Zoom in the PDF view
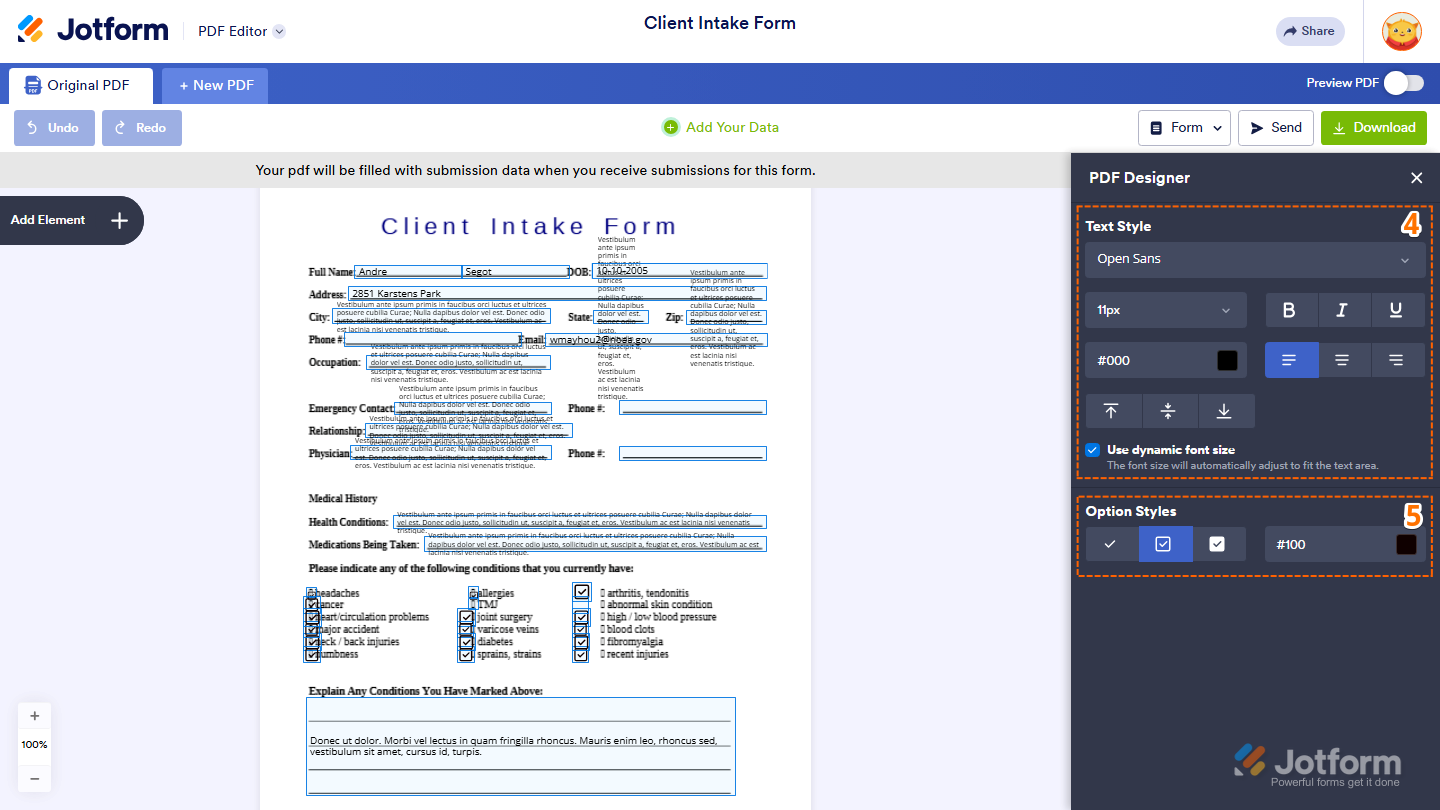Screen dimensions: 1440x810 click(x=35, y=716)
